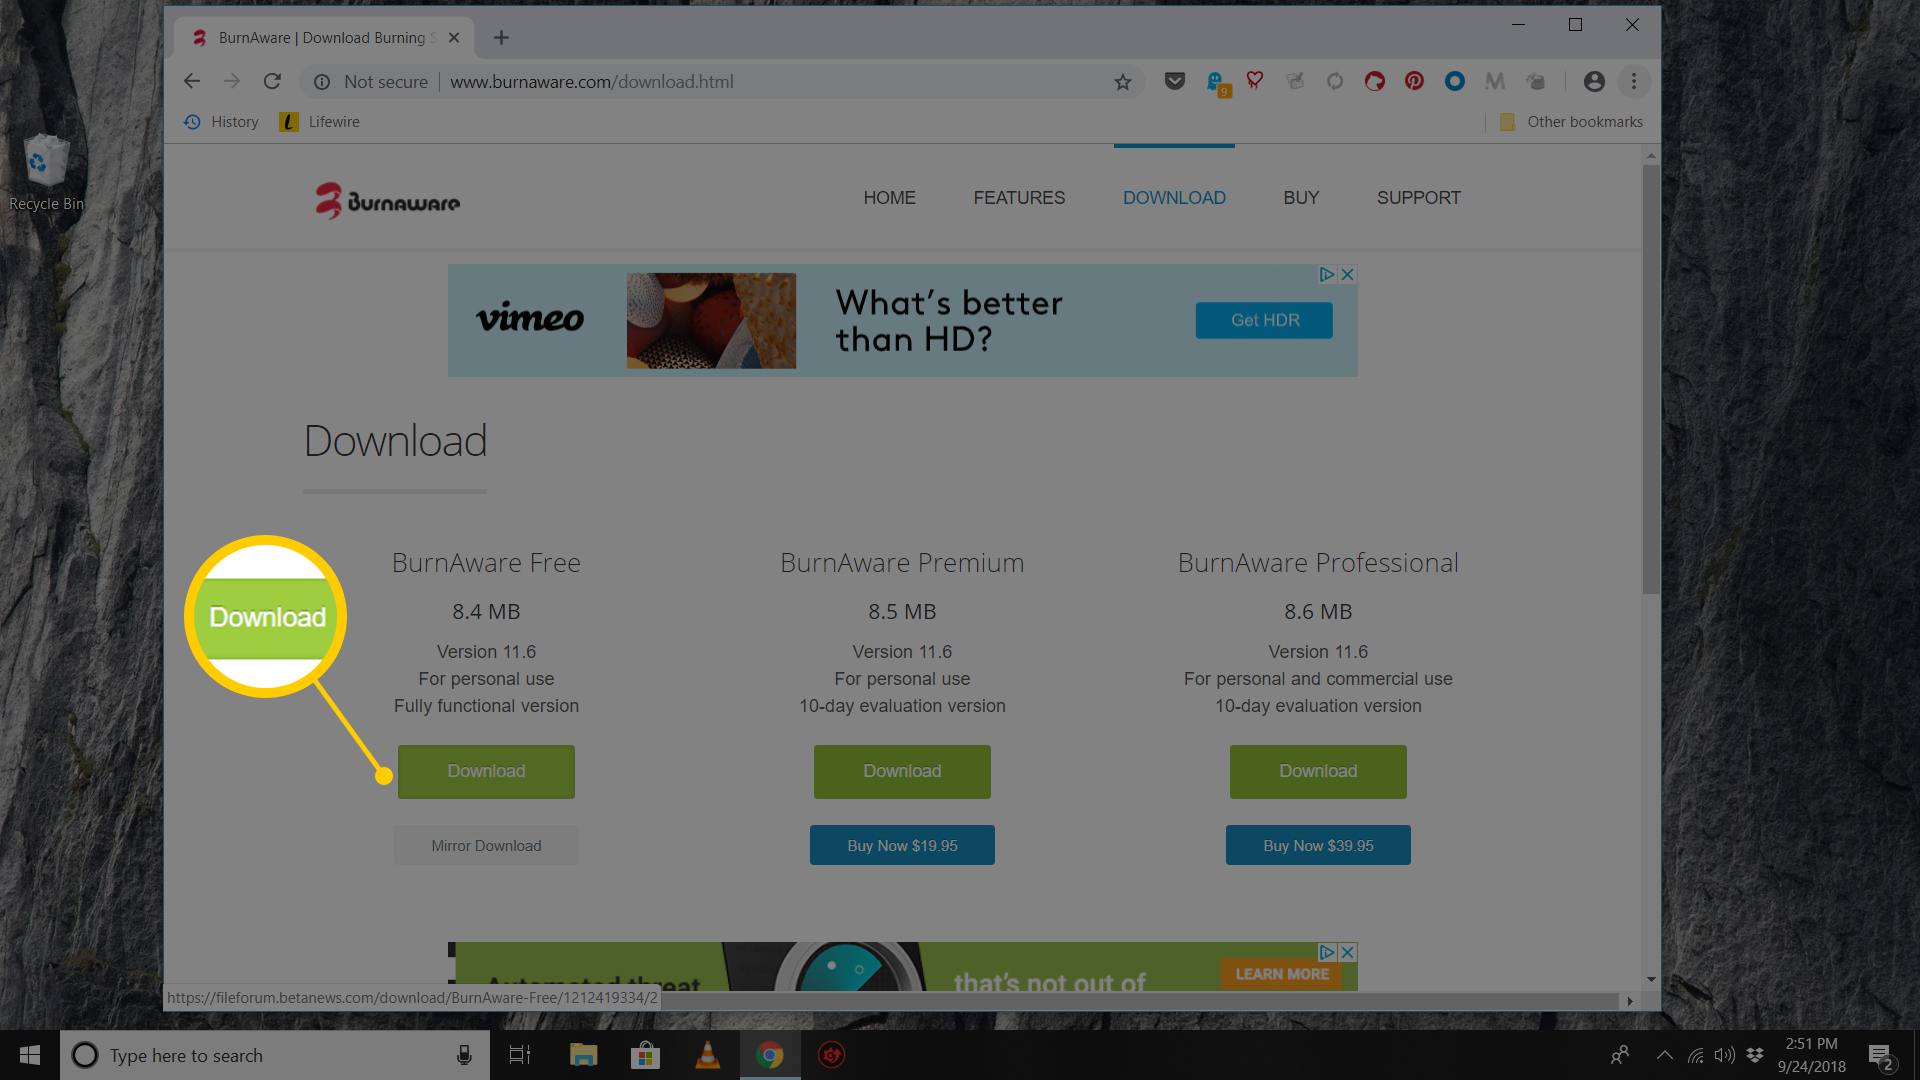Bookmark this page with the star icon
Image resolution: width=1920 pixels, height=1080 pixels.
(x=1123, y=82)
